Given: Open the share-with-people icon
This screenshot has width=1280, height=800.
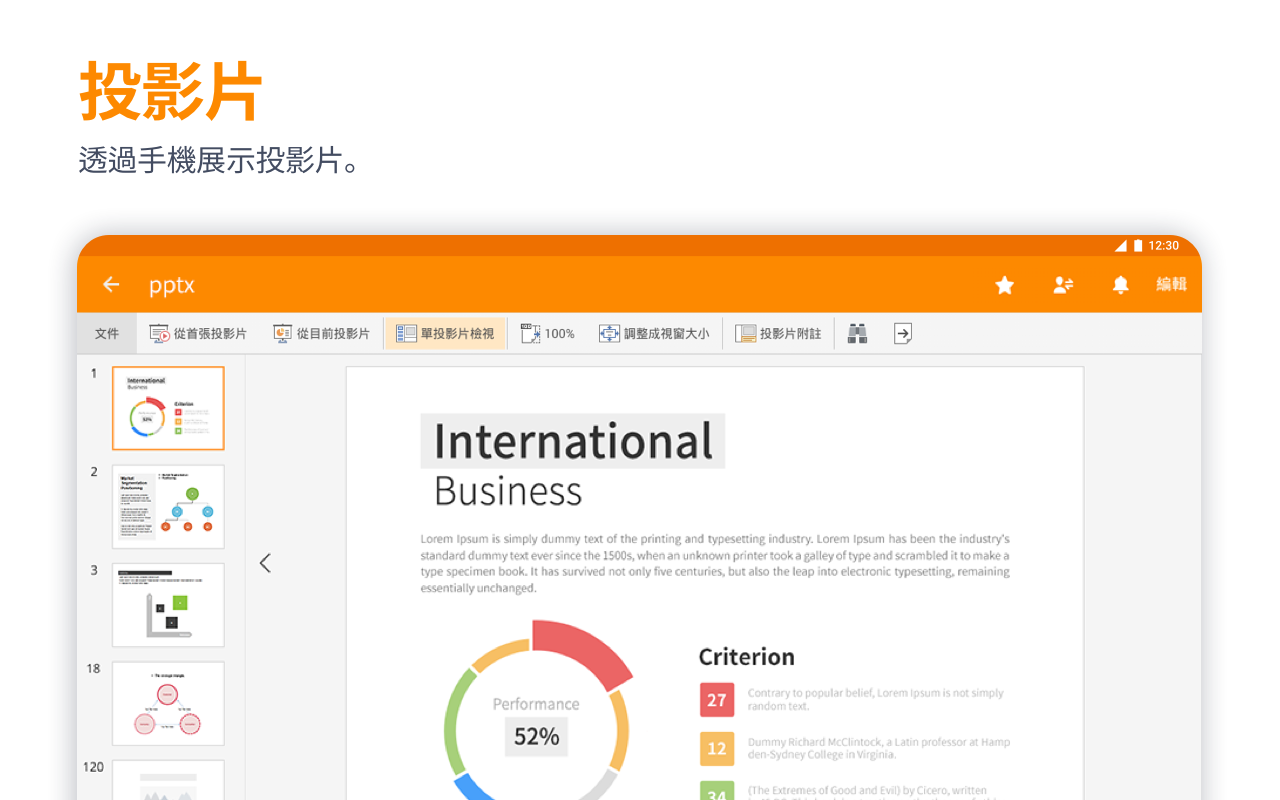Looking at the screenshot, I should (x=1063, y=285).
